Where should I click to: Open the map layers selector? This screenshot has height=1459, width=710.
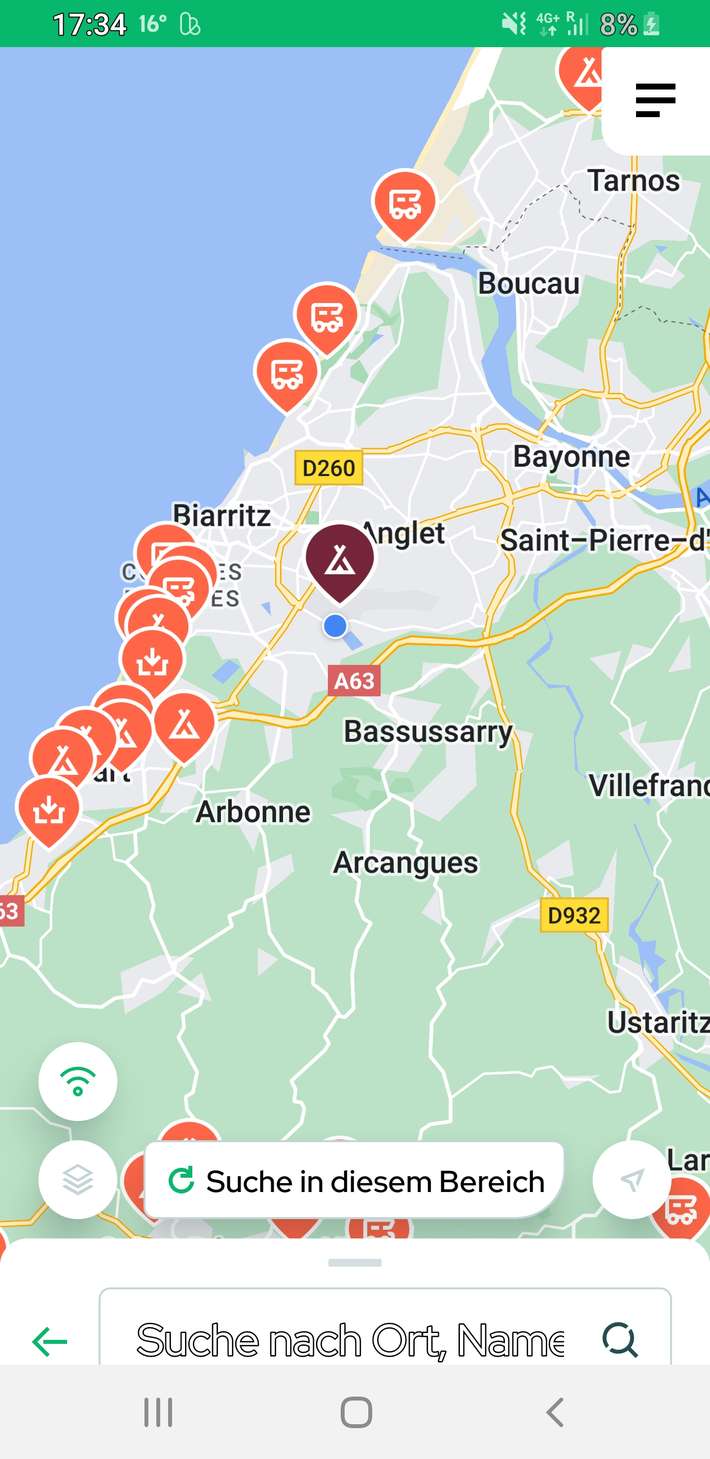click(78, 1180)
